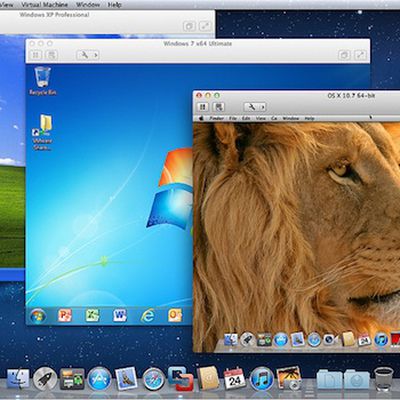Open Mission Control in the guest OS X Dock
The image size is (400, 400).
click(264, 340)
